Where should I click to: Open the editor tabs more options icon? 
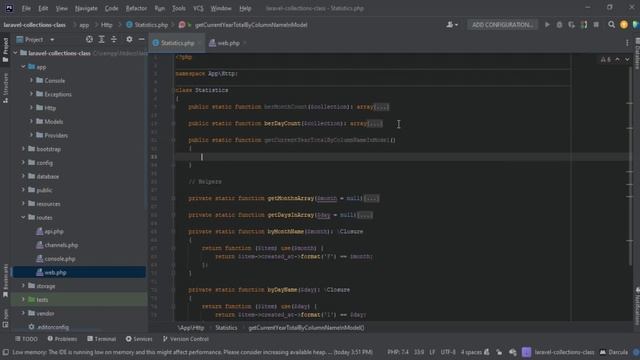(x=627, y=43)
